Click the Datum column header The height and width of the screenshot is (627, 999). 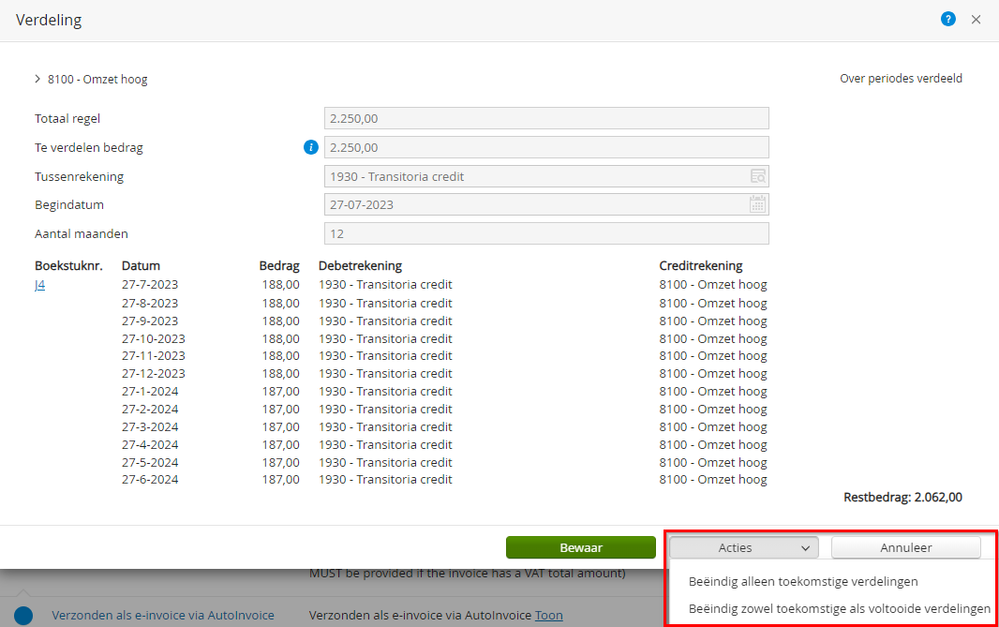(x=141, y=266)
